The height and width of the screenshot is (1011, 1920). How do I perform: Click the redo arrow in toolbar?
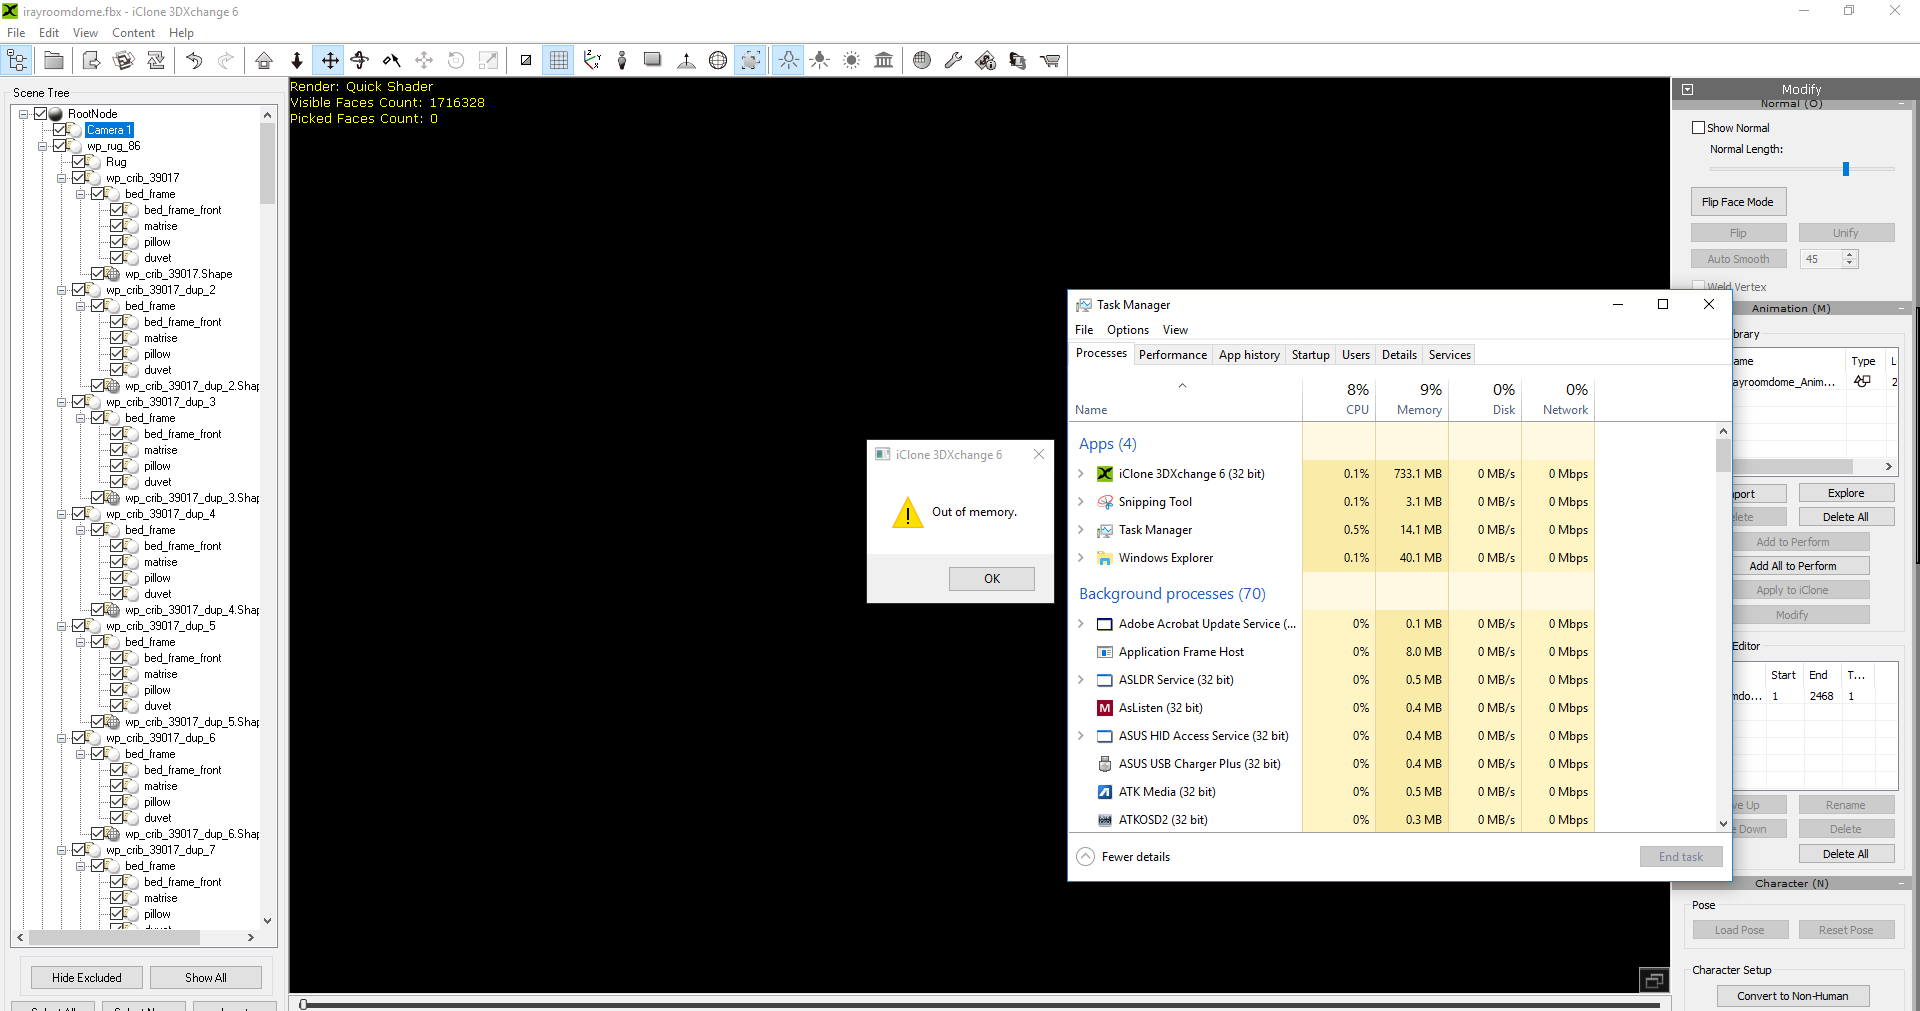pos(226,61)
